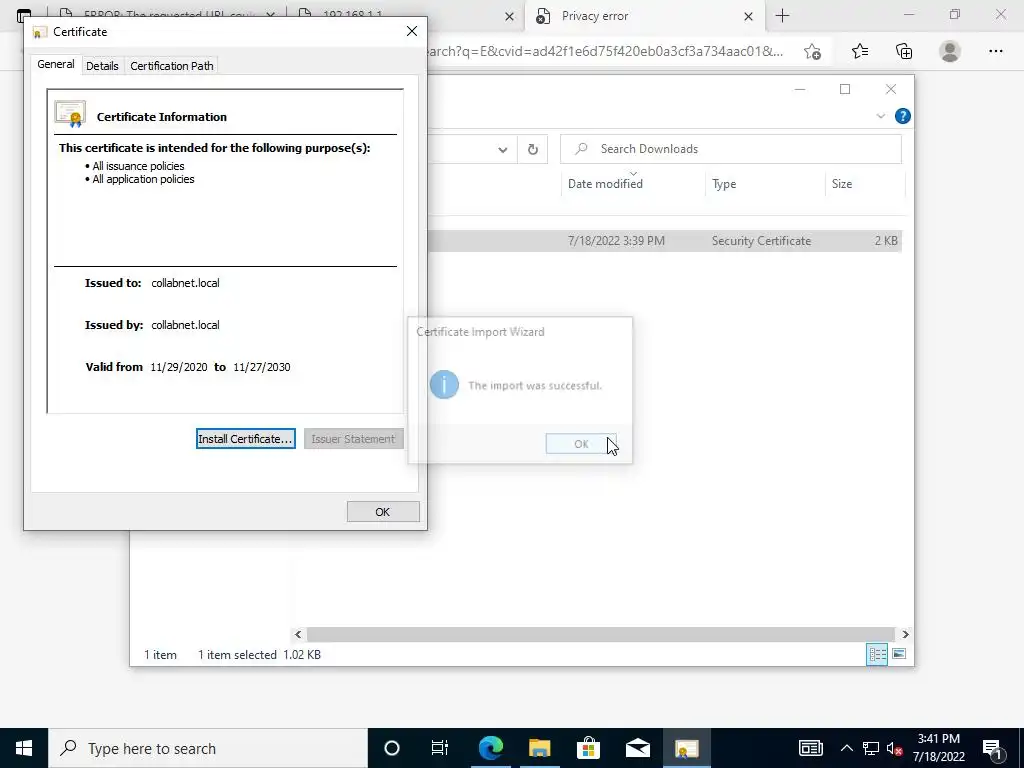Switch Explorer to details view icon

877,654
